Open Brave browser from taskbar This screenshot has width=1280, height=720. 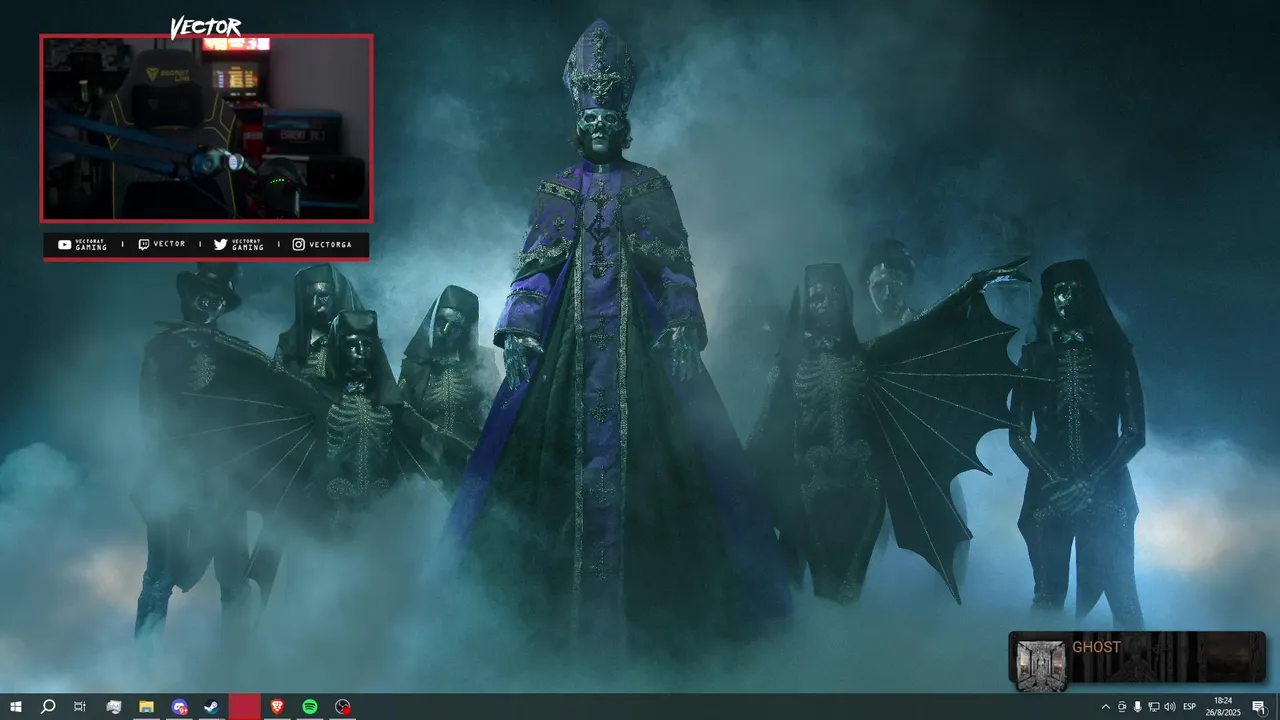277,706
